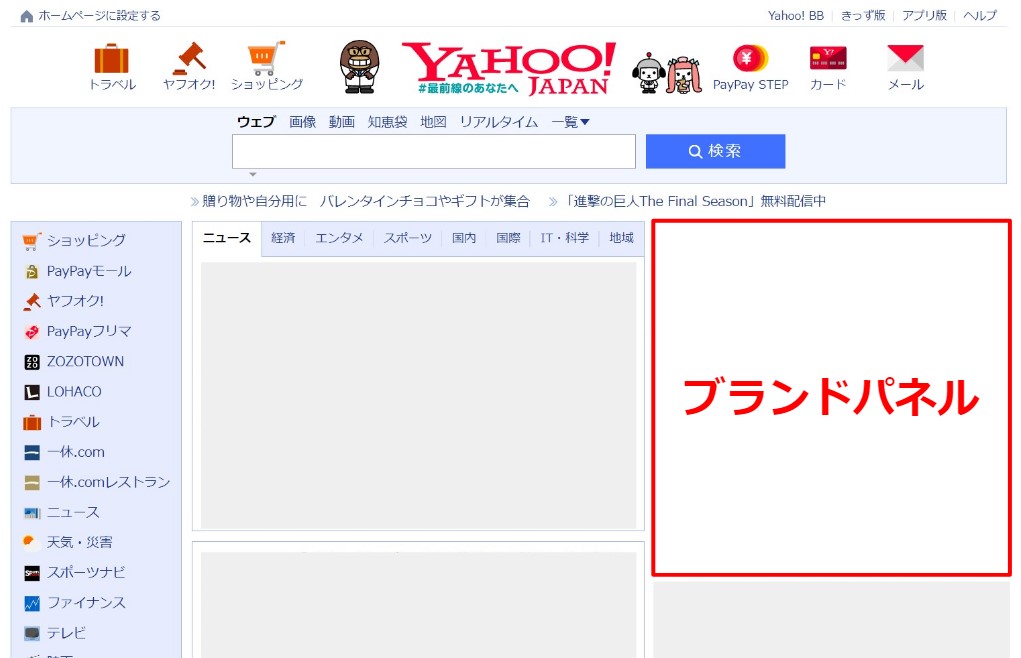Click the Yahoo! JAPAN logo

[x=509, y=68]
